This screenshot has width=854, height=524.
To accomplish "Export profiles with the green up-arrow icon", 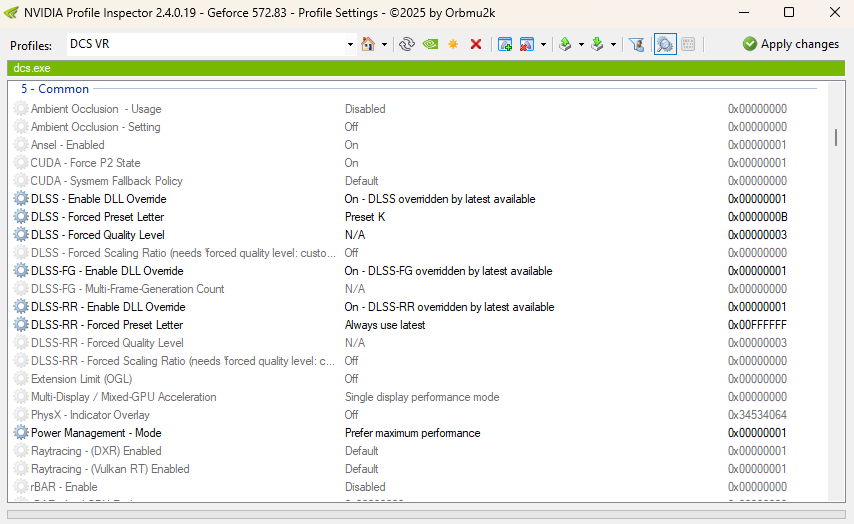I will (565, 44).
